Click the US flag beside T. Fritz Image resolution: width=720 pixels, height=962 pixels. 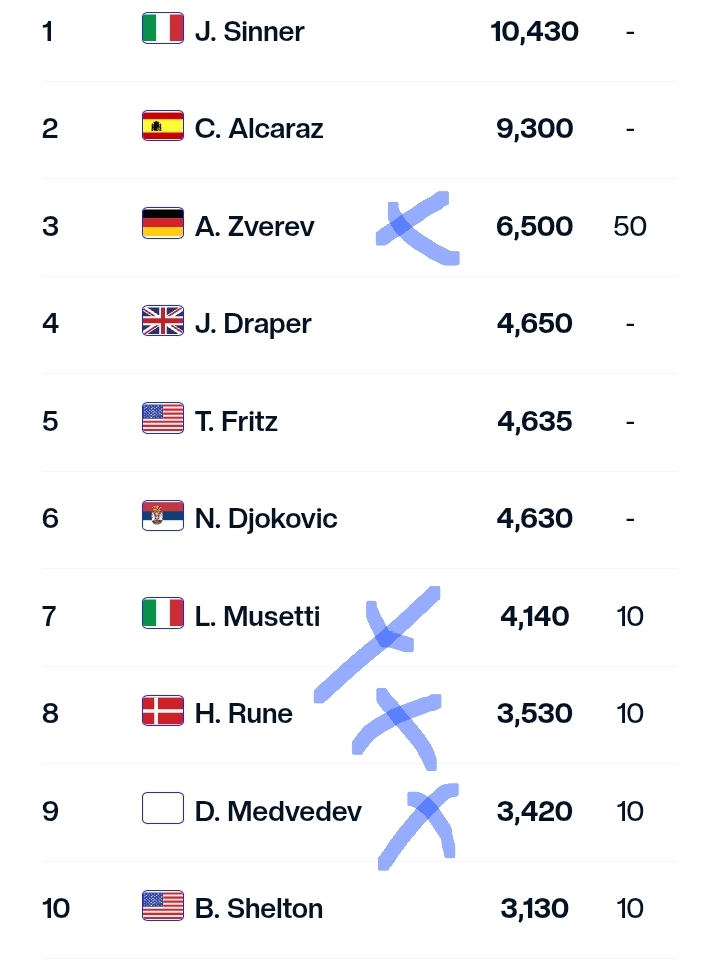[x=163, y=418]
